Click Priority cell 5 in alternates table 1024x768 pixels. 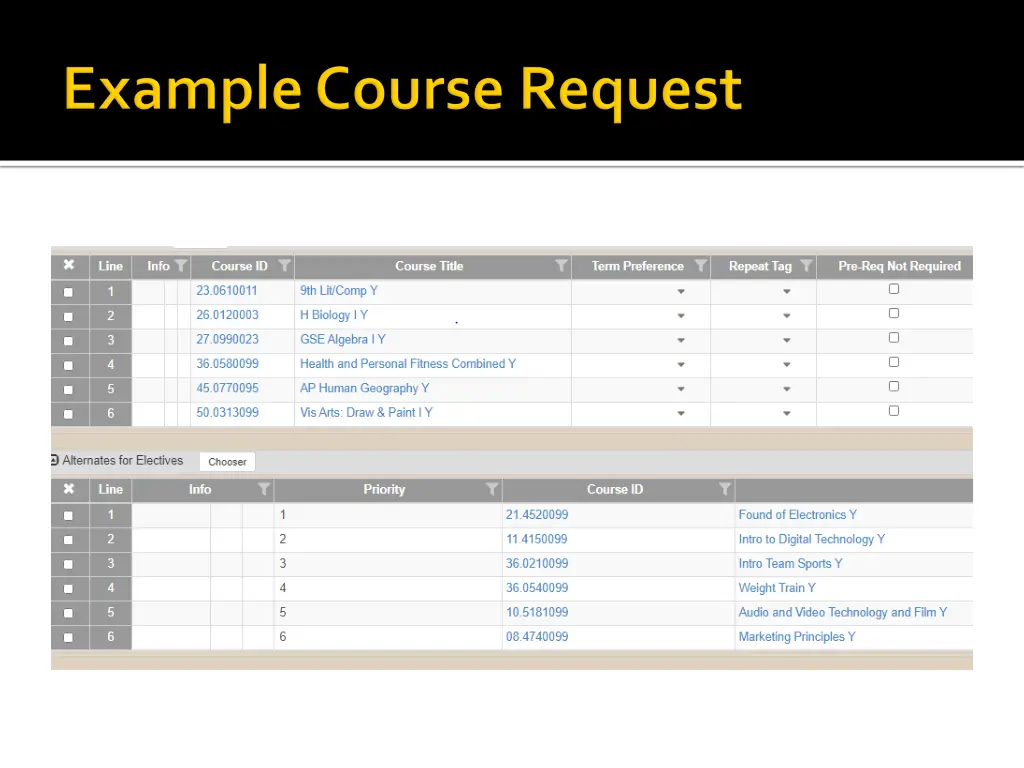point(388,613)
